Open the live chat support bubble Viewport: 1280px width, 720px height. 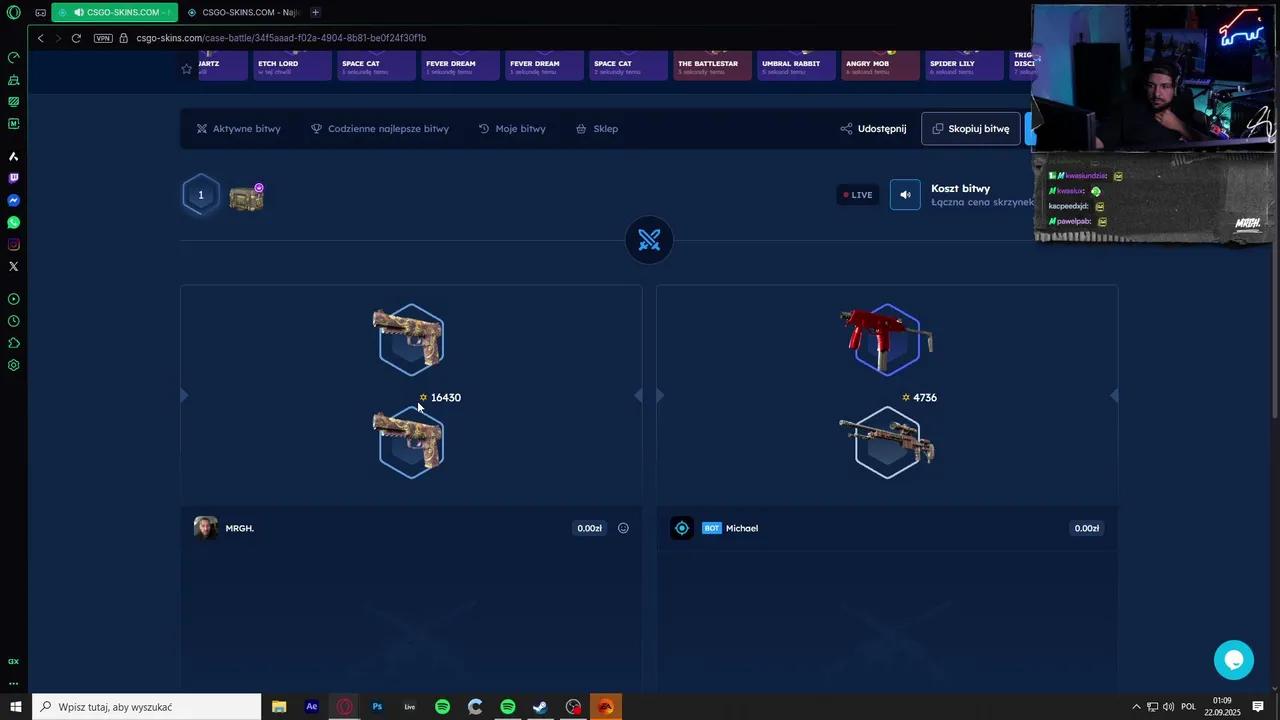click(x=1234, y=660)
